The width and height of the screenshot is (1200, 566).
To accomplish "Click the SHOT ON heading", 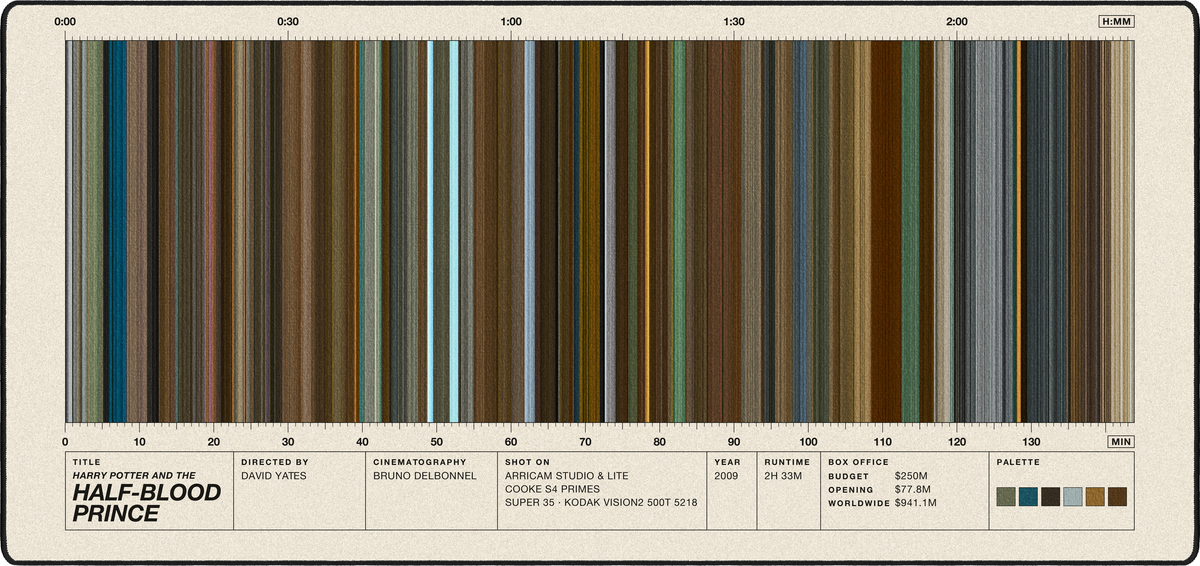I will (528, 463).
